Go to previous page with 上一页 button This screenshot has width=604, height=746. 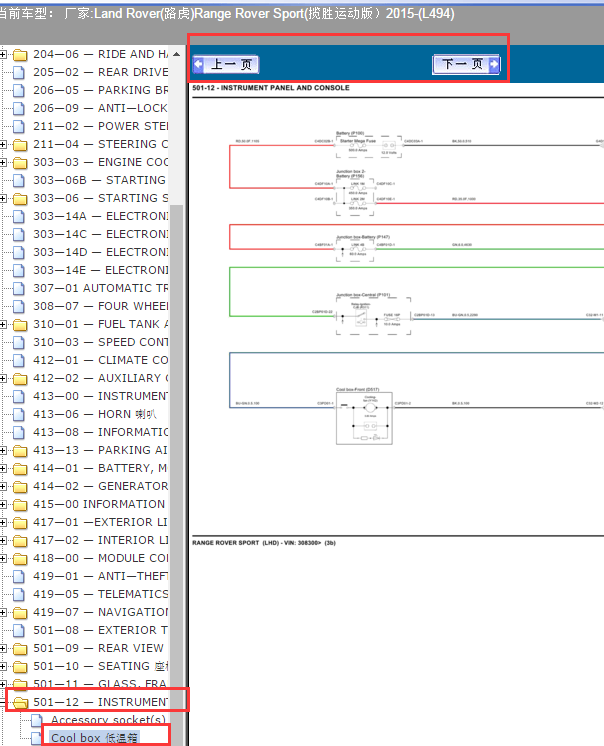[226, 64]
